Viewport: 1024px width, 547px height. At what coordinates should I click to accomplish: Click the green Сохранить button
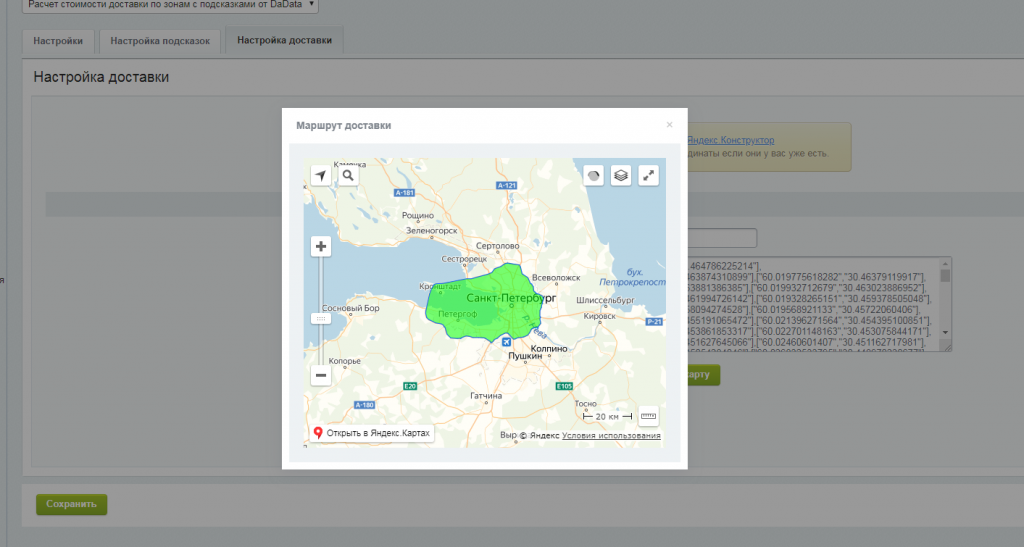pos(71,504)
